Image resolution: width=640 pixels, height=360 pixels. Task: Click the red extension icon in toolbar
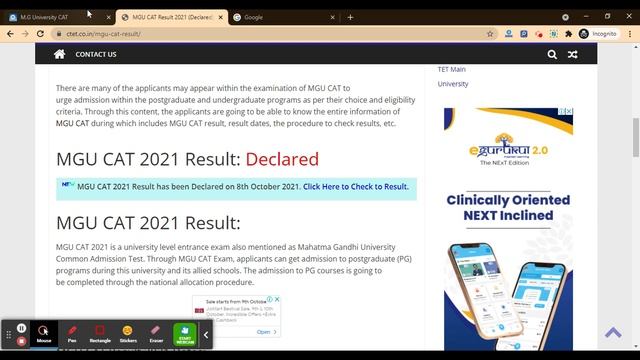pyautogui.click(x=539, y=34)
